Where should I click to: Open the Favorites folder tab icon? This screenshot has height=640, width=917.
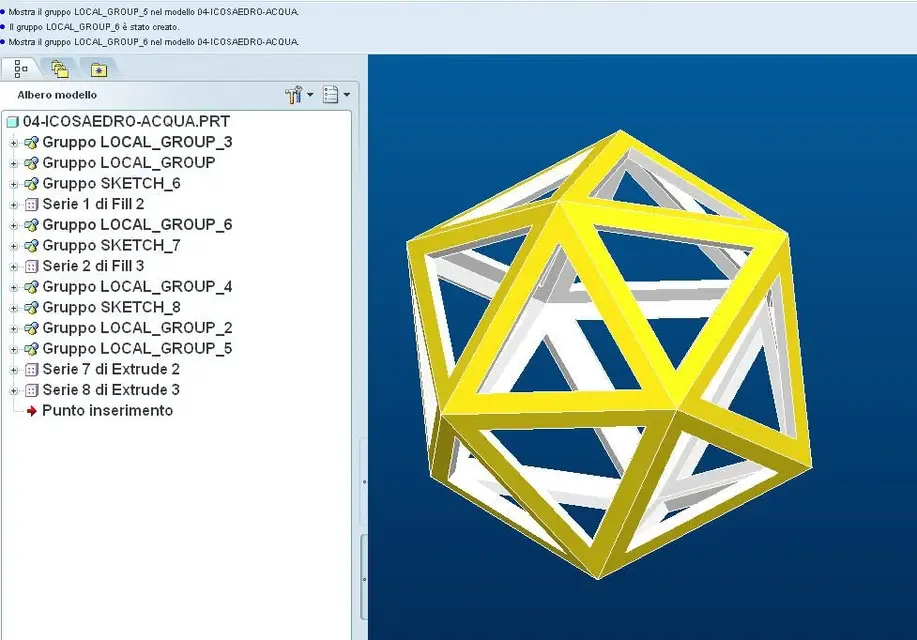coord(99,70)
